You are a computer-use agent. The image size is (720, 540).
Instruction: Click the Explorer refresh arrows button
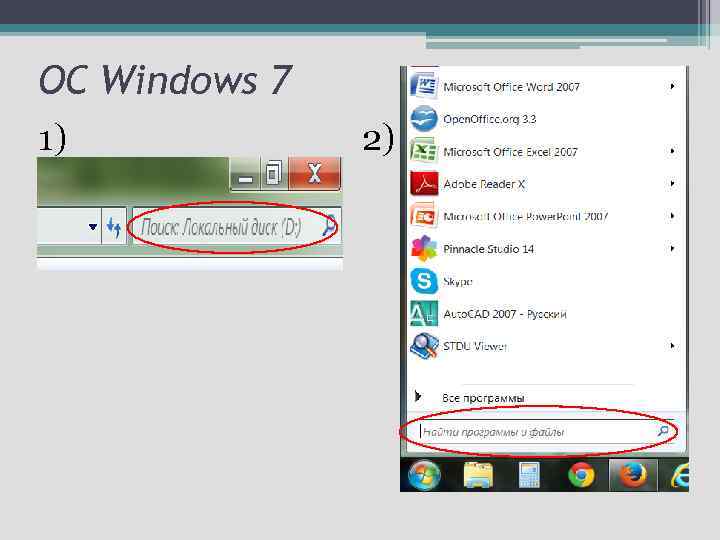click(113, 226)
